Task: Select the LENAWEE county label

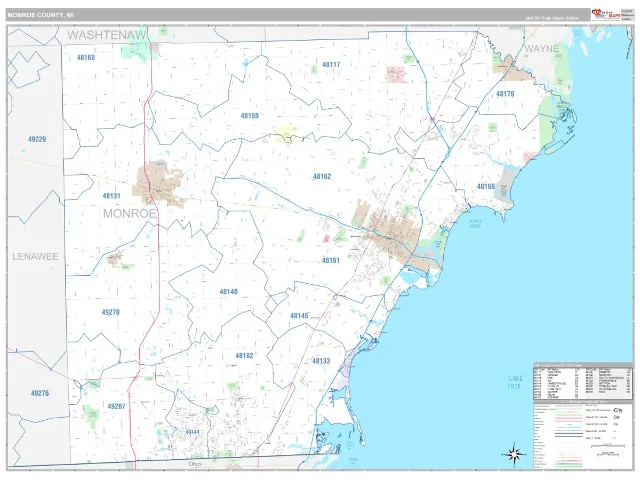Action: pos(36,257)
